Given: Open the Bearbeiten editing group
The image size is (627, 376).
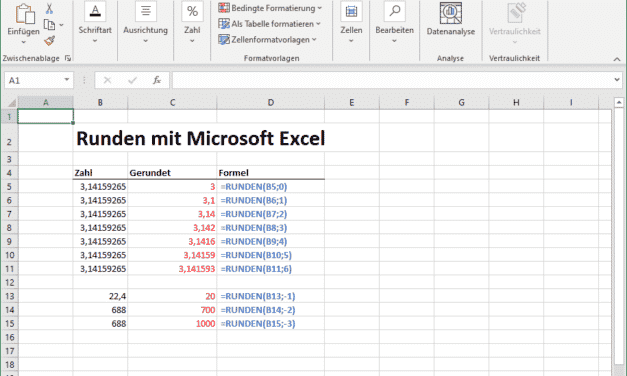Looking at the screenshot, I should click(394, 23).
